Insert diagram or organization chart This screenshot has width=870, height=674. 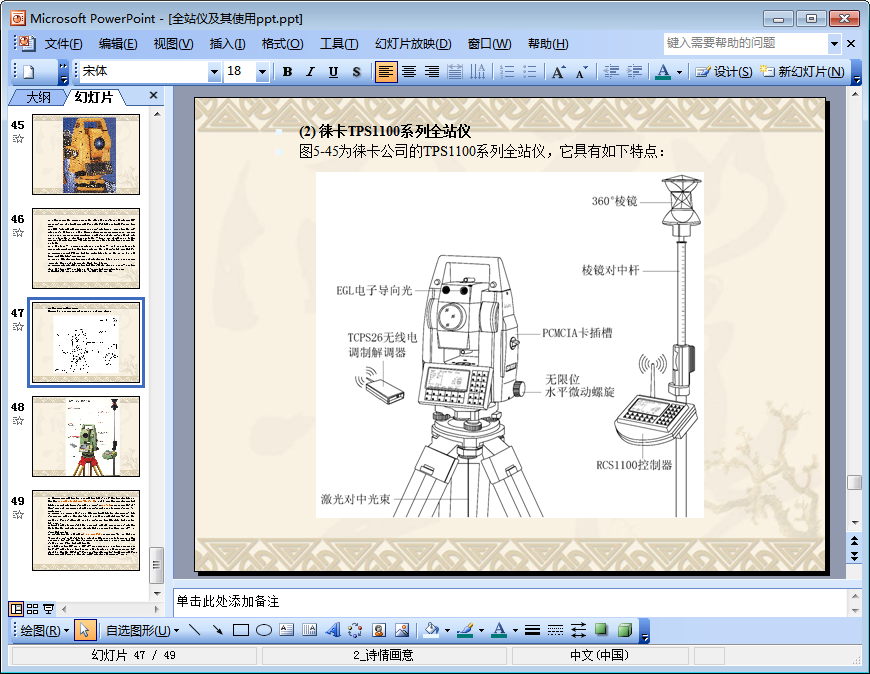(x=355, y=630)
